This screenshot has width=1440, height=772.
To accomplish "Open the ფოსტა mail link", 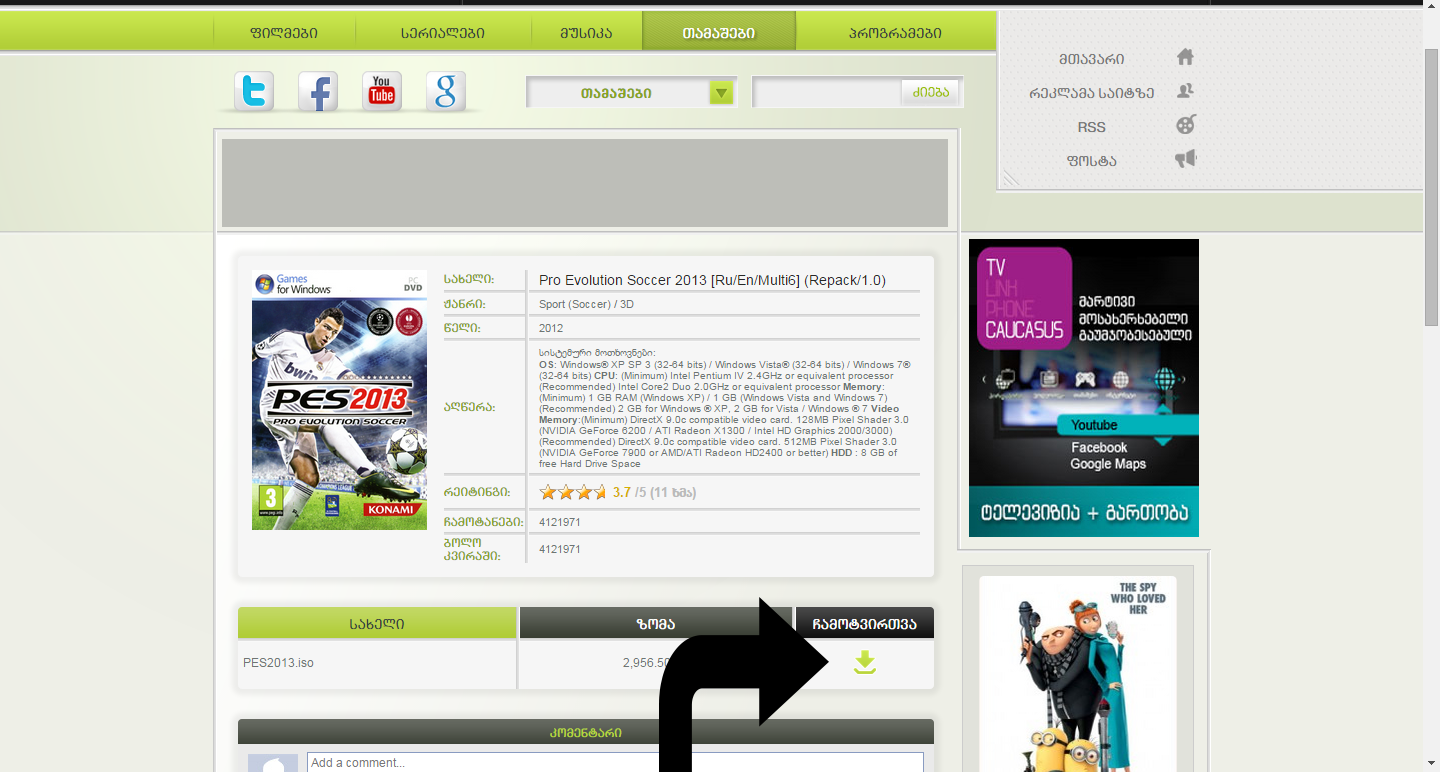I will pos(1091,161).
